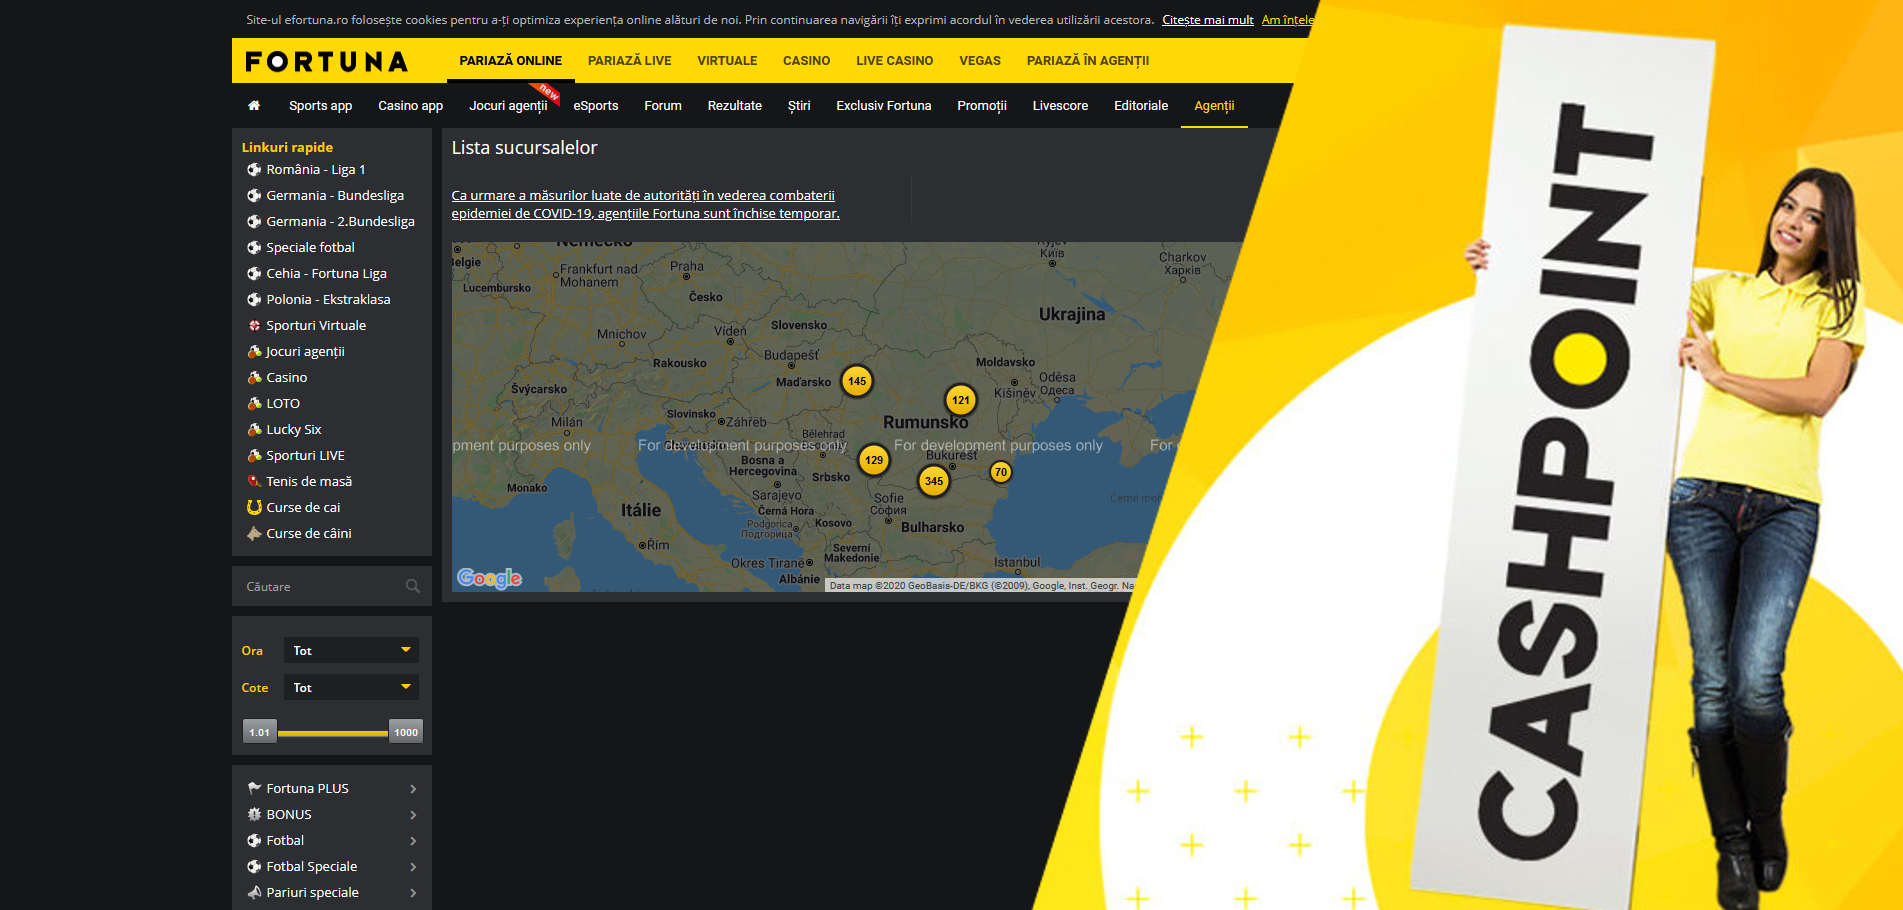Screen dimensions: 1903x910
Task: Click the maximum odds slider handle 1000
Action: click(406, 732)
